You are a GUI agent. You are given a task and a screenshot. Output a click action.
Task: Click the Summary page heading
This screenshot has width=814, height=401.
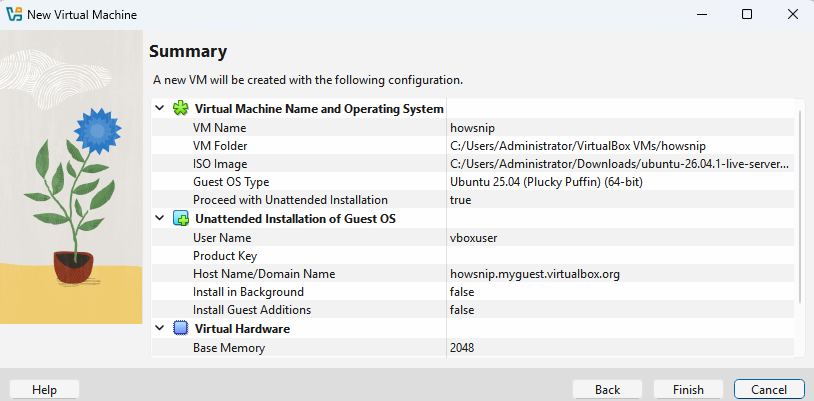[188, 51]
